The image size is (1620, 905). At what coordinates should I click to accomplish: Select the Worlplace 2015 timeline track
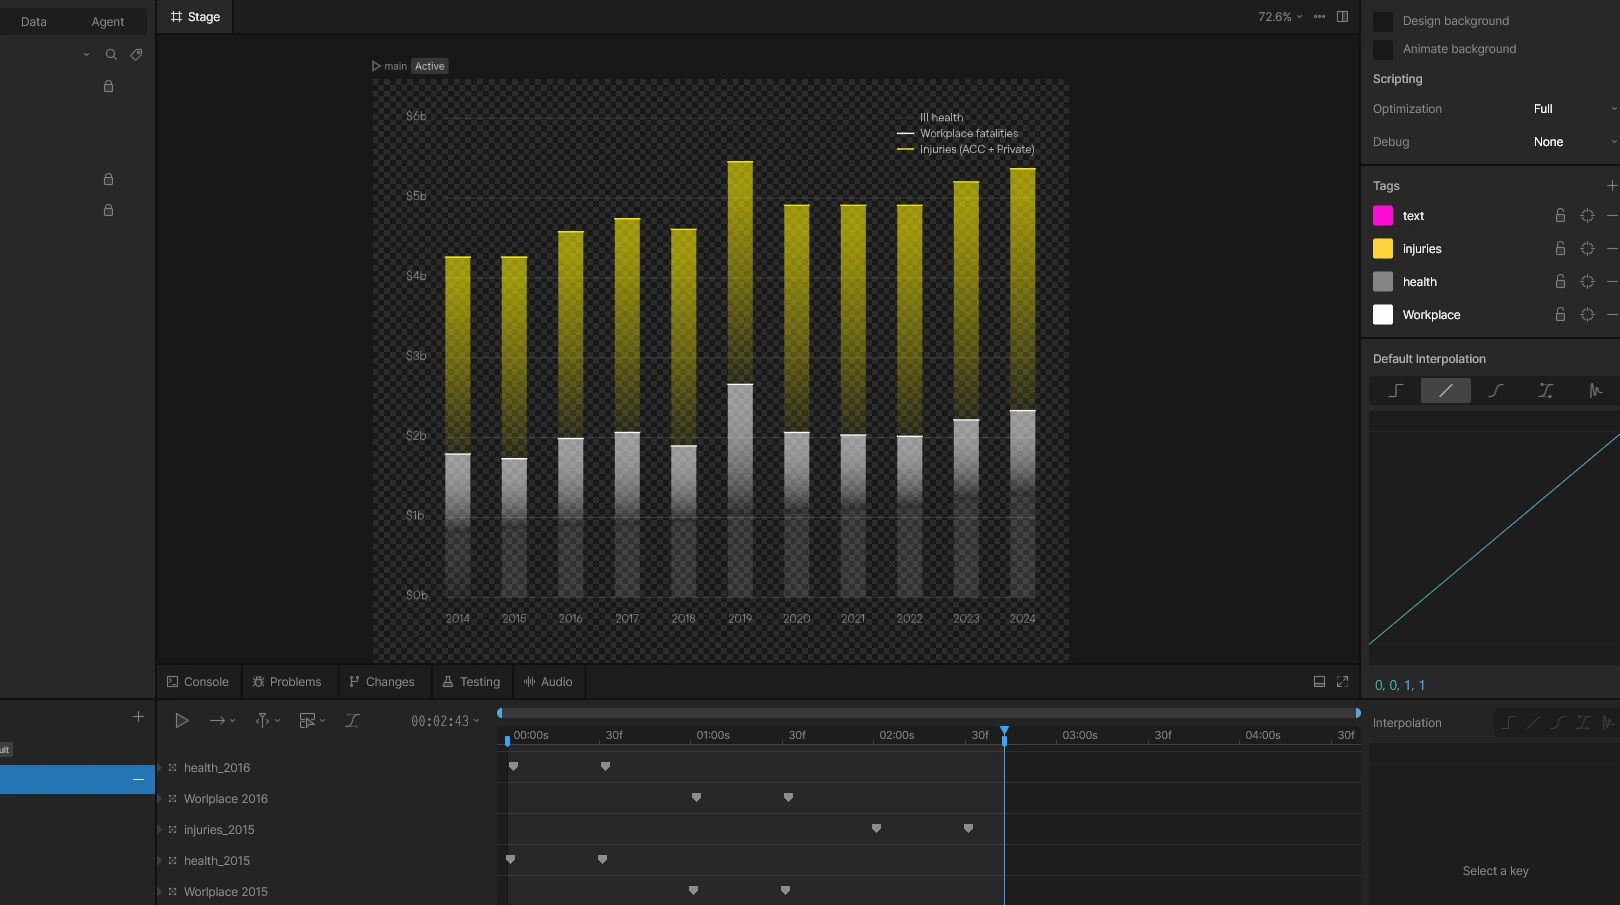[x=226, y=892]
